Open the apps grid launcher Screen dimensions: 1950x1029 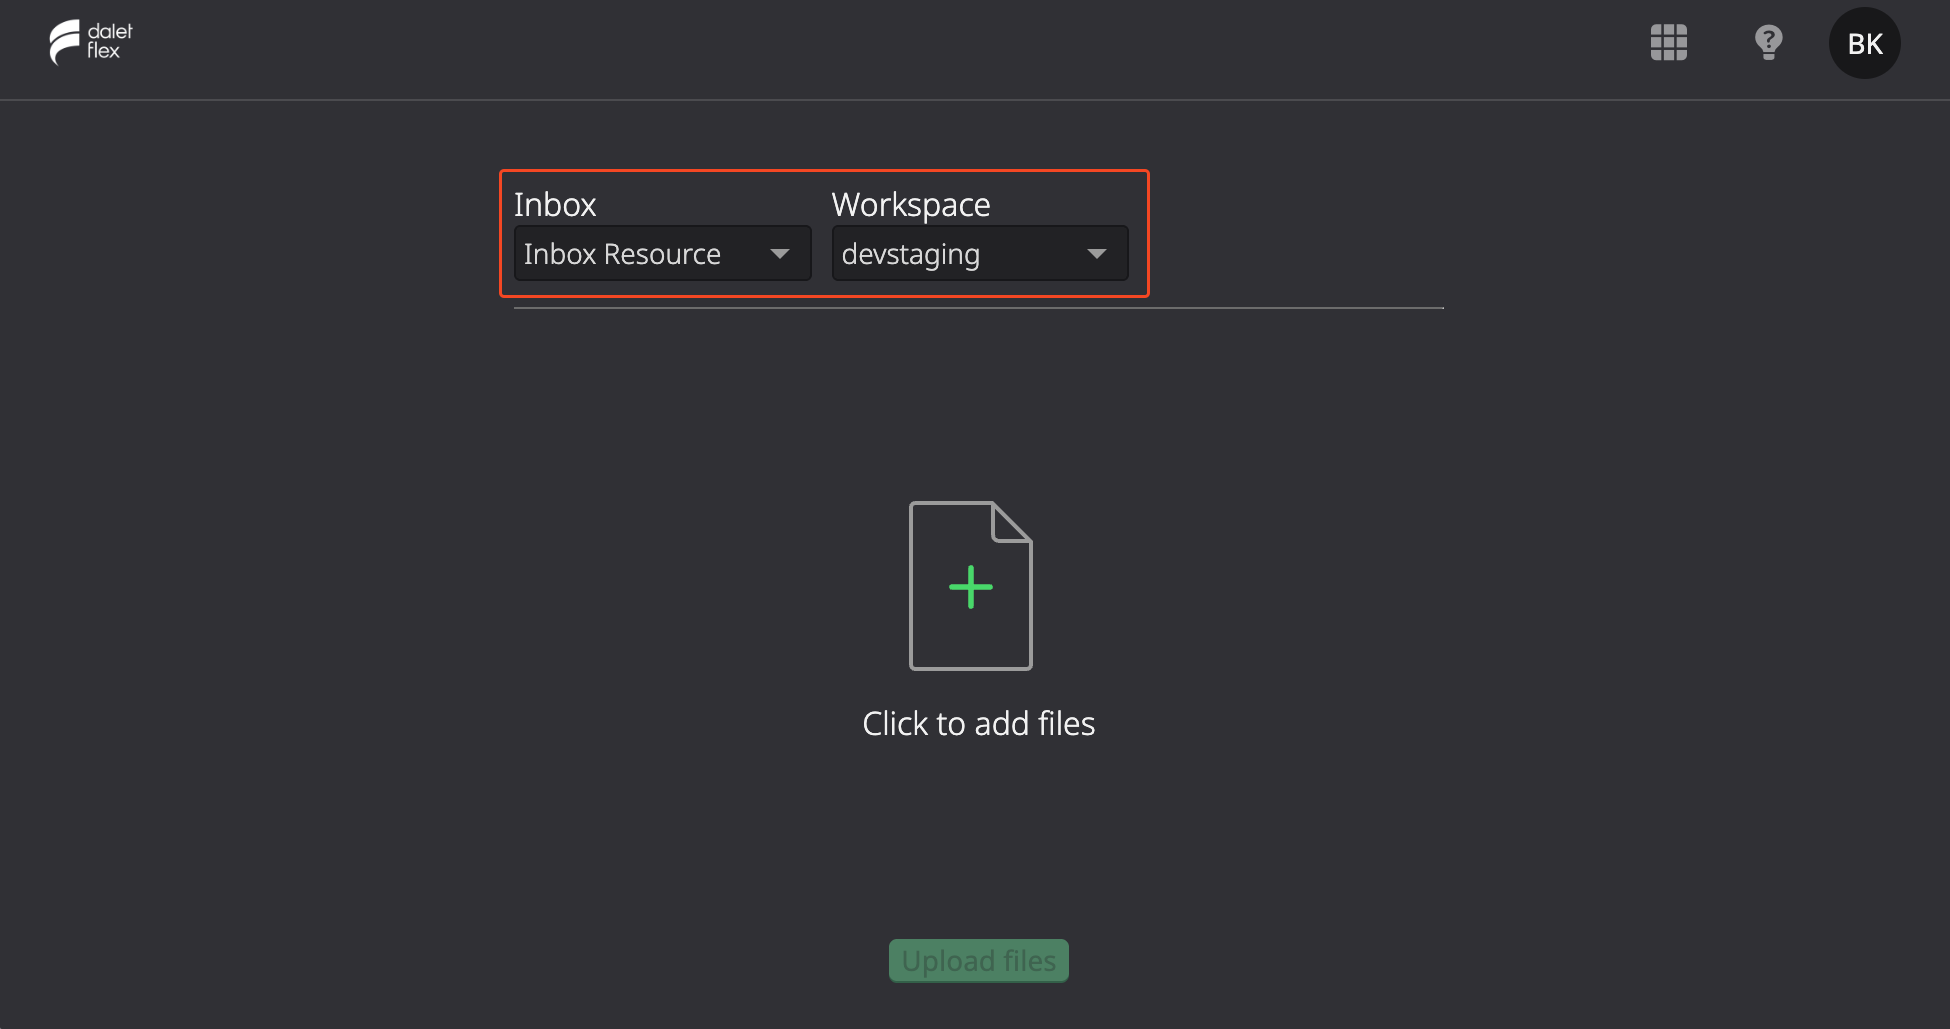coord(1668,43)
